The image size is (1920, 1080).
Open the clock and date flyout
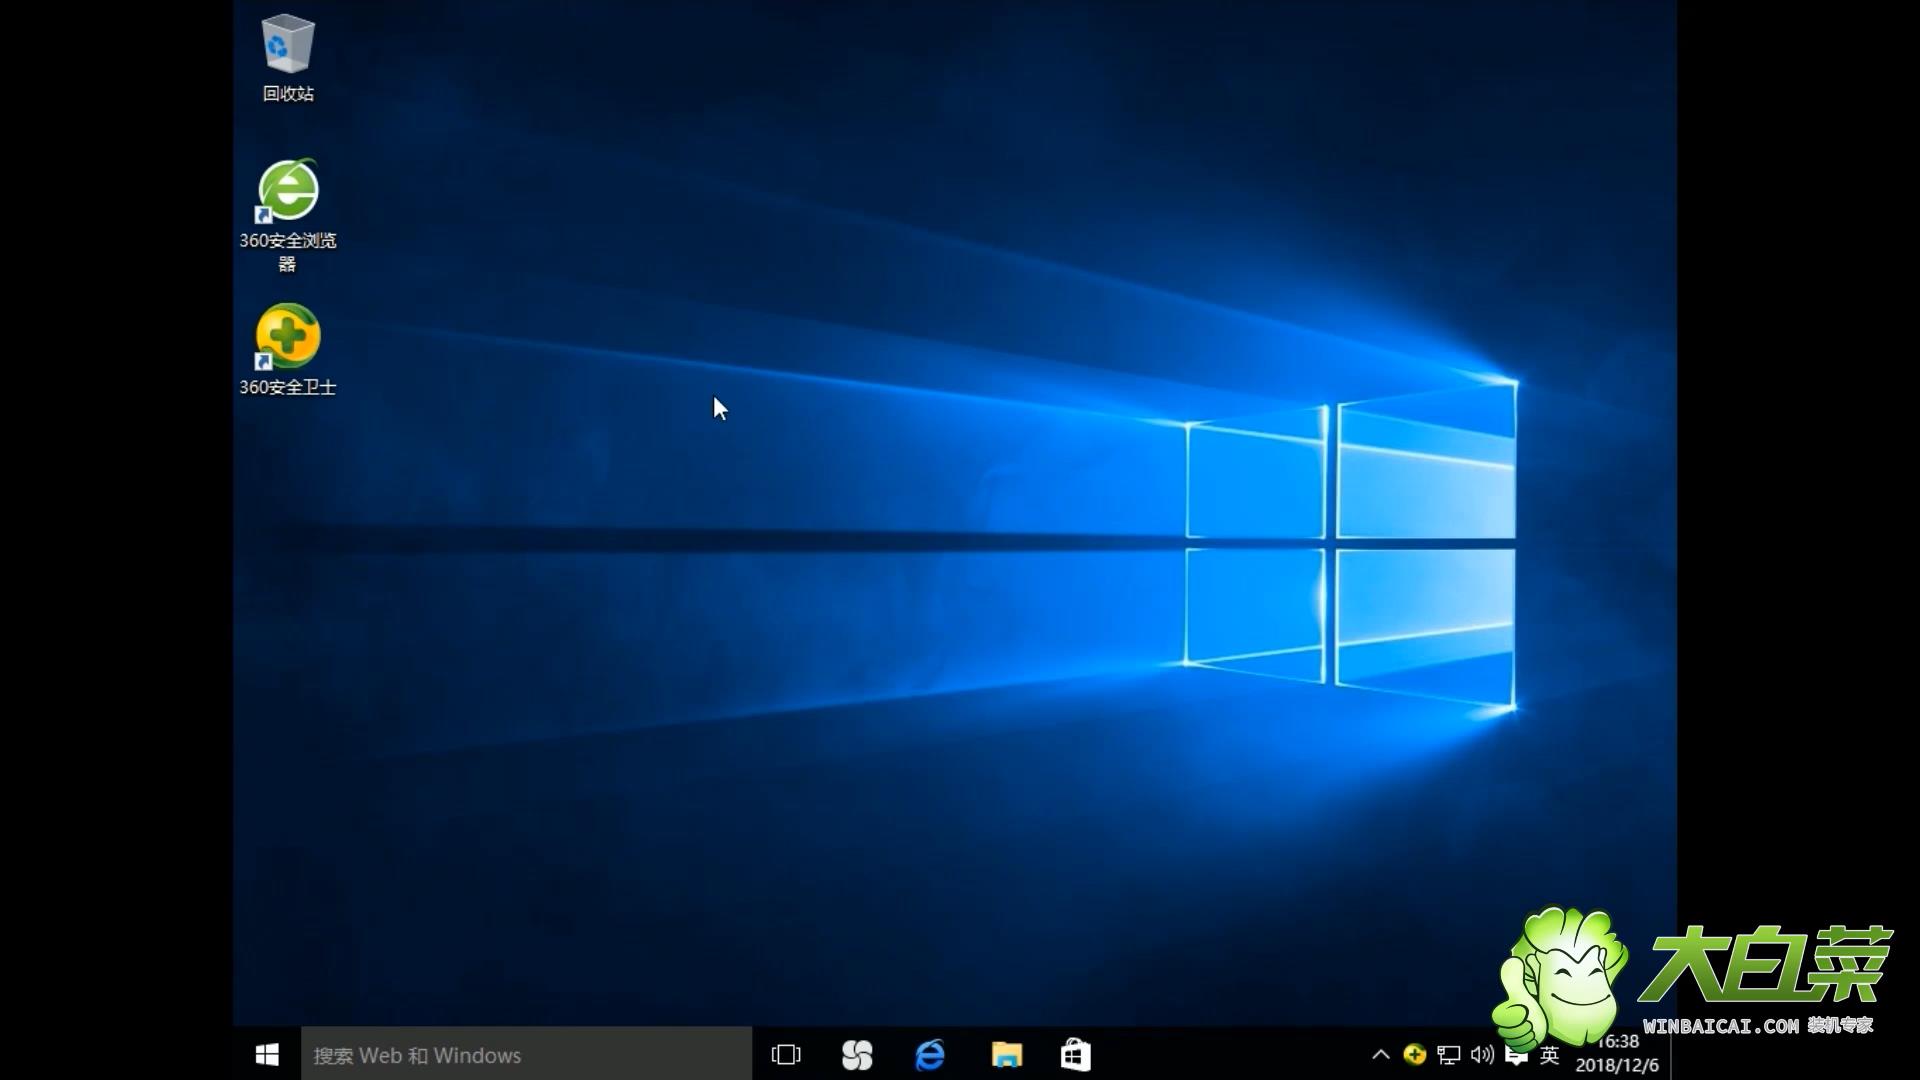click(x=1617, y=1056)
